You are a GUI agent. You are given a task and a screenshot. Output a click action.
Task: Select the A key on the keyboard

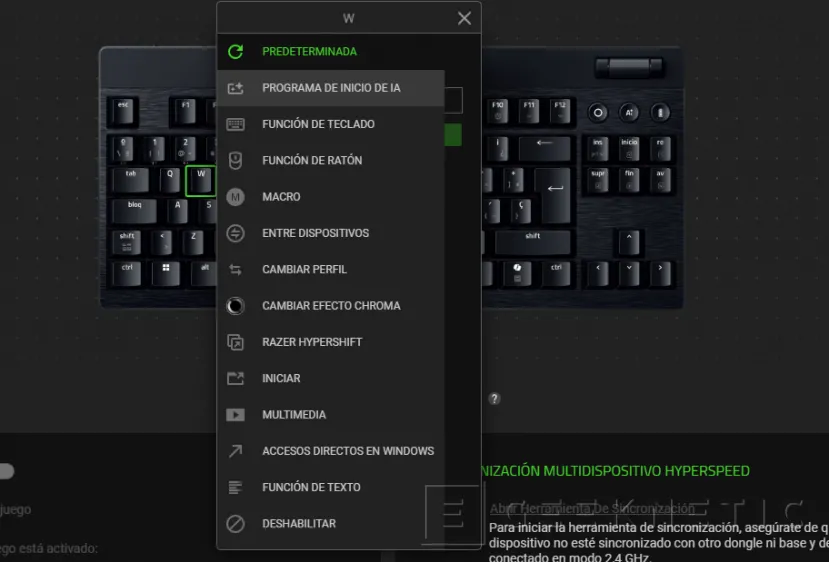point(178,210)
